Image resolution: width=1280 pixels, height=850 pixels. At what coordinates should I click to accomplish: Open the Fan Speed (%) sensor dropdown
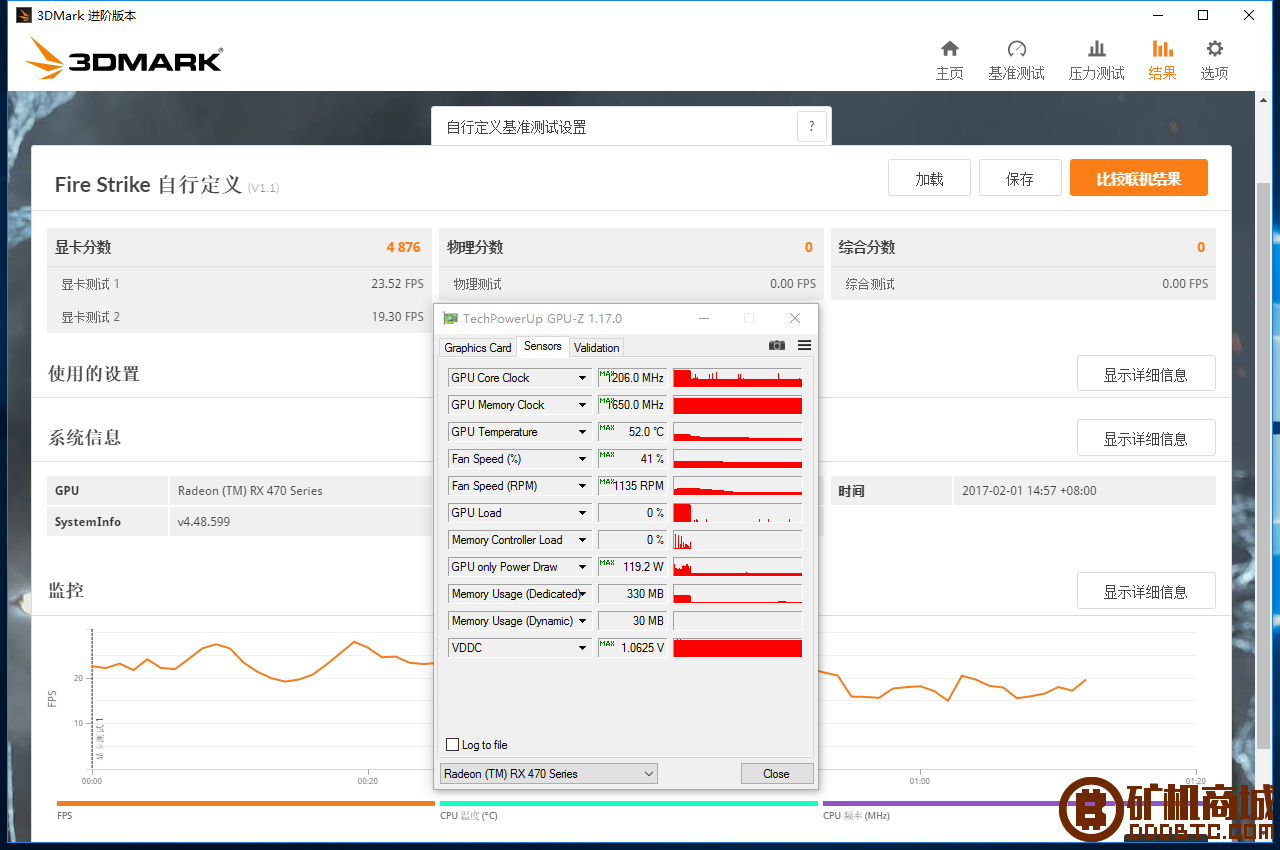pyautogui.click(x=583, y=459)
